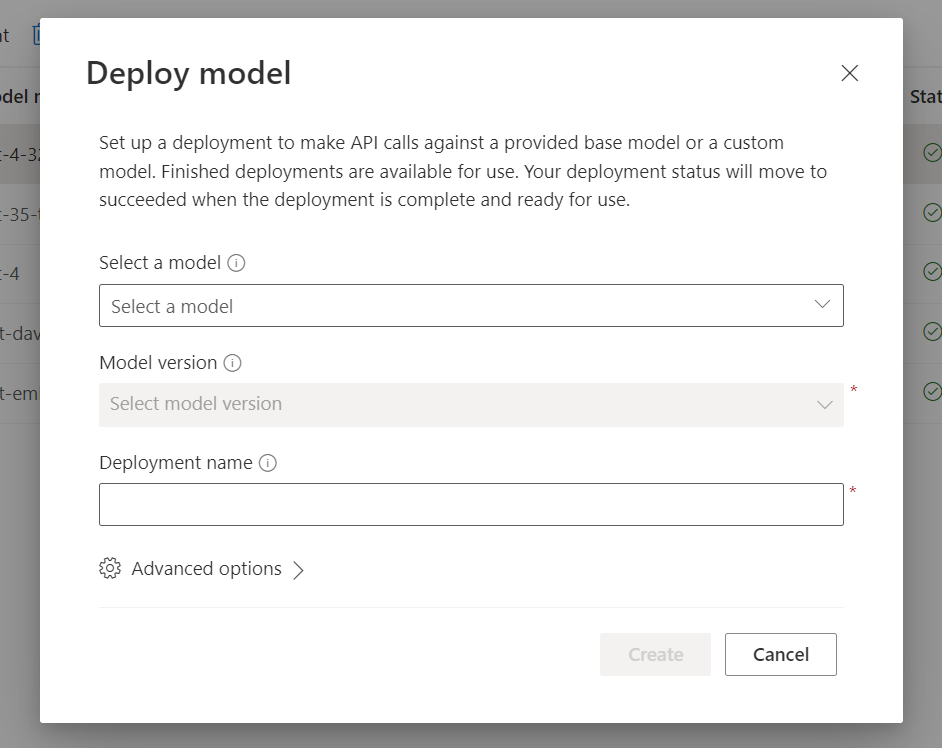Open the Select a model dropdown
This screenshot has height=748, width=942.
tap(471, 306)
